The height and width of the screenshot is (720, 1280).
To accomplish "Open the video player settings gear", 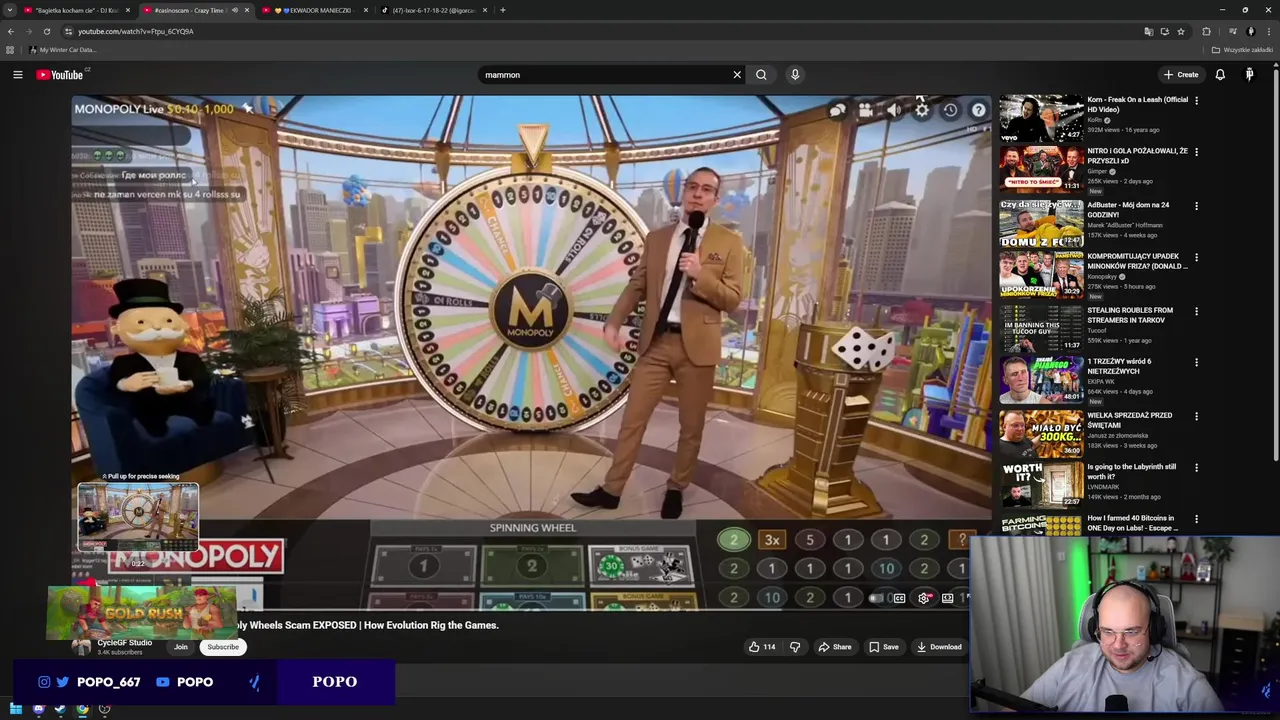I will point(924,598).
